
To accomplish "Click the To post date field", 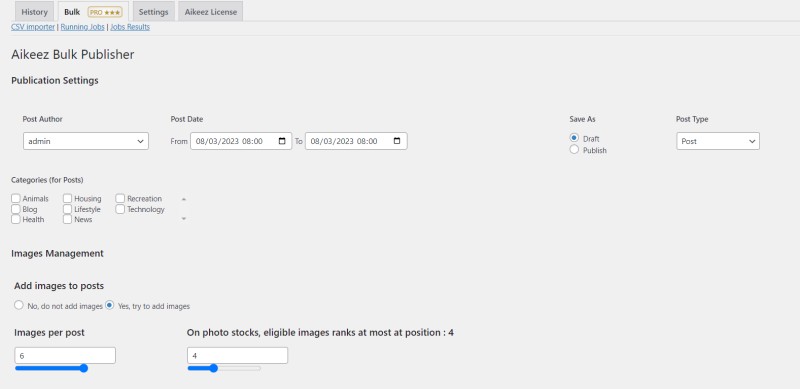I will 356,141.
